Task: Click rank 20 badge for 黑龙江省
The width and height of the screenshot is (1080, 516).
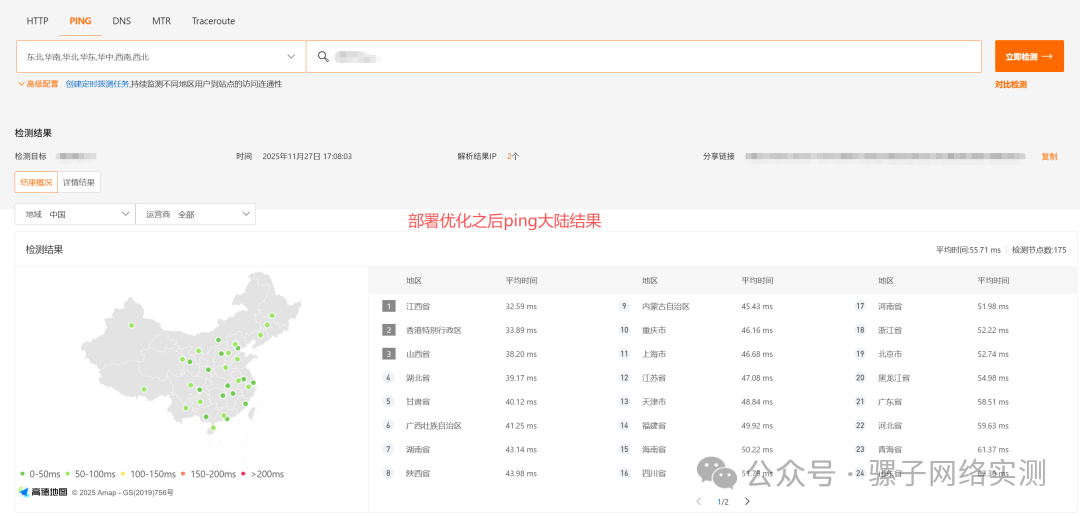Action: (860, 378)
